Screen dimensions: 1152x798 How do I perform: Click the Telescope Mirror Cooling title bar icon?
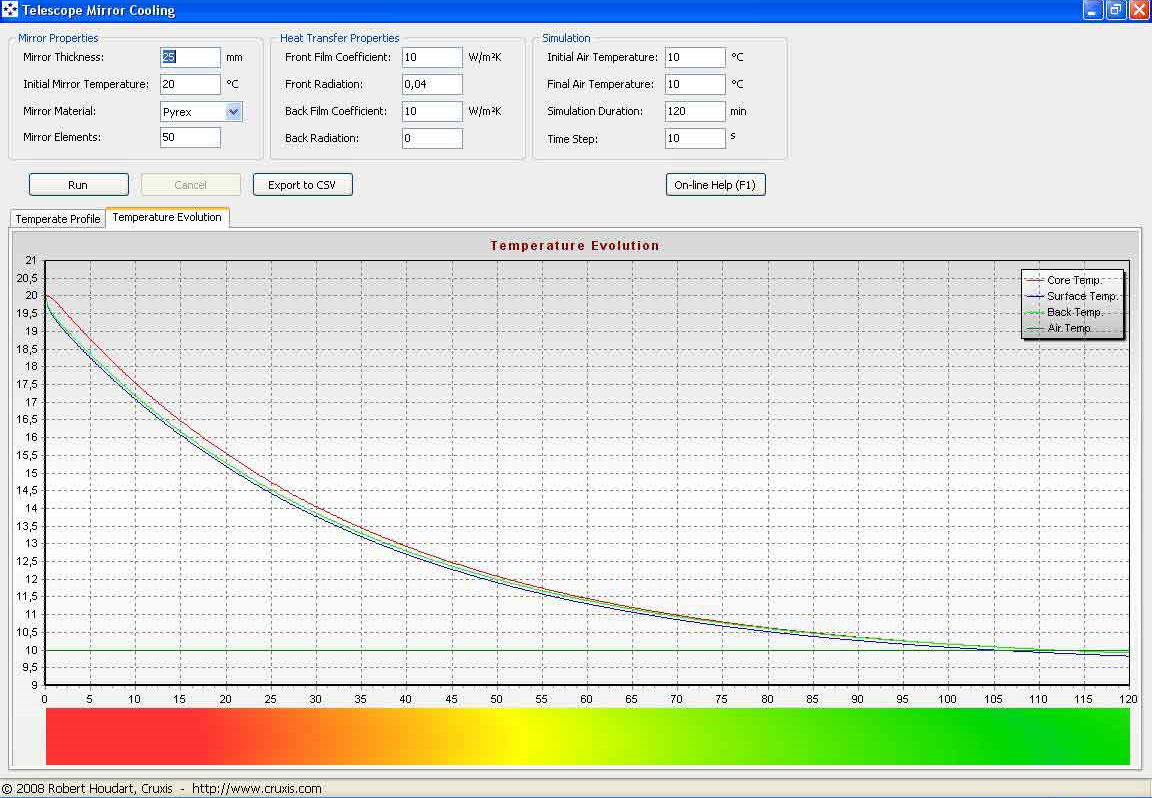pyautogui.click(x=10, y=10)
